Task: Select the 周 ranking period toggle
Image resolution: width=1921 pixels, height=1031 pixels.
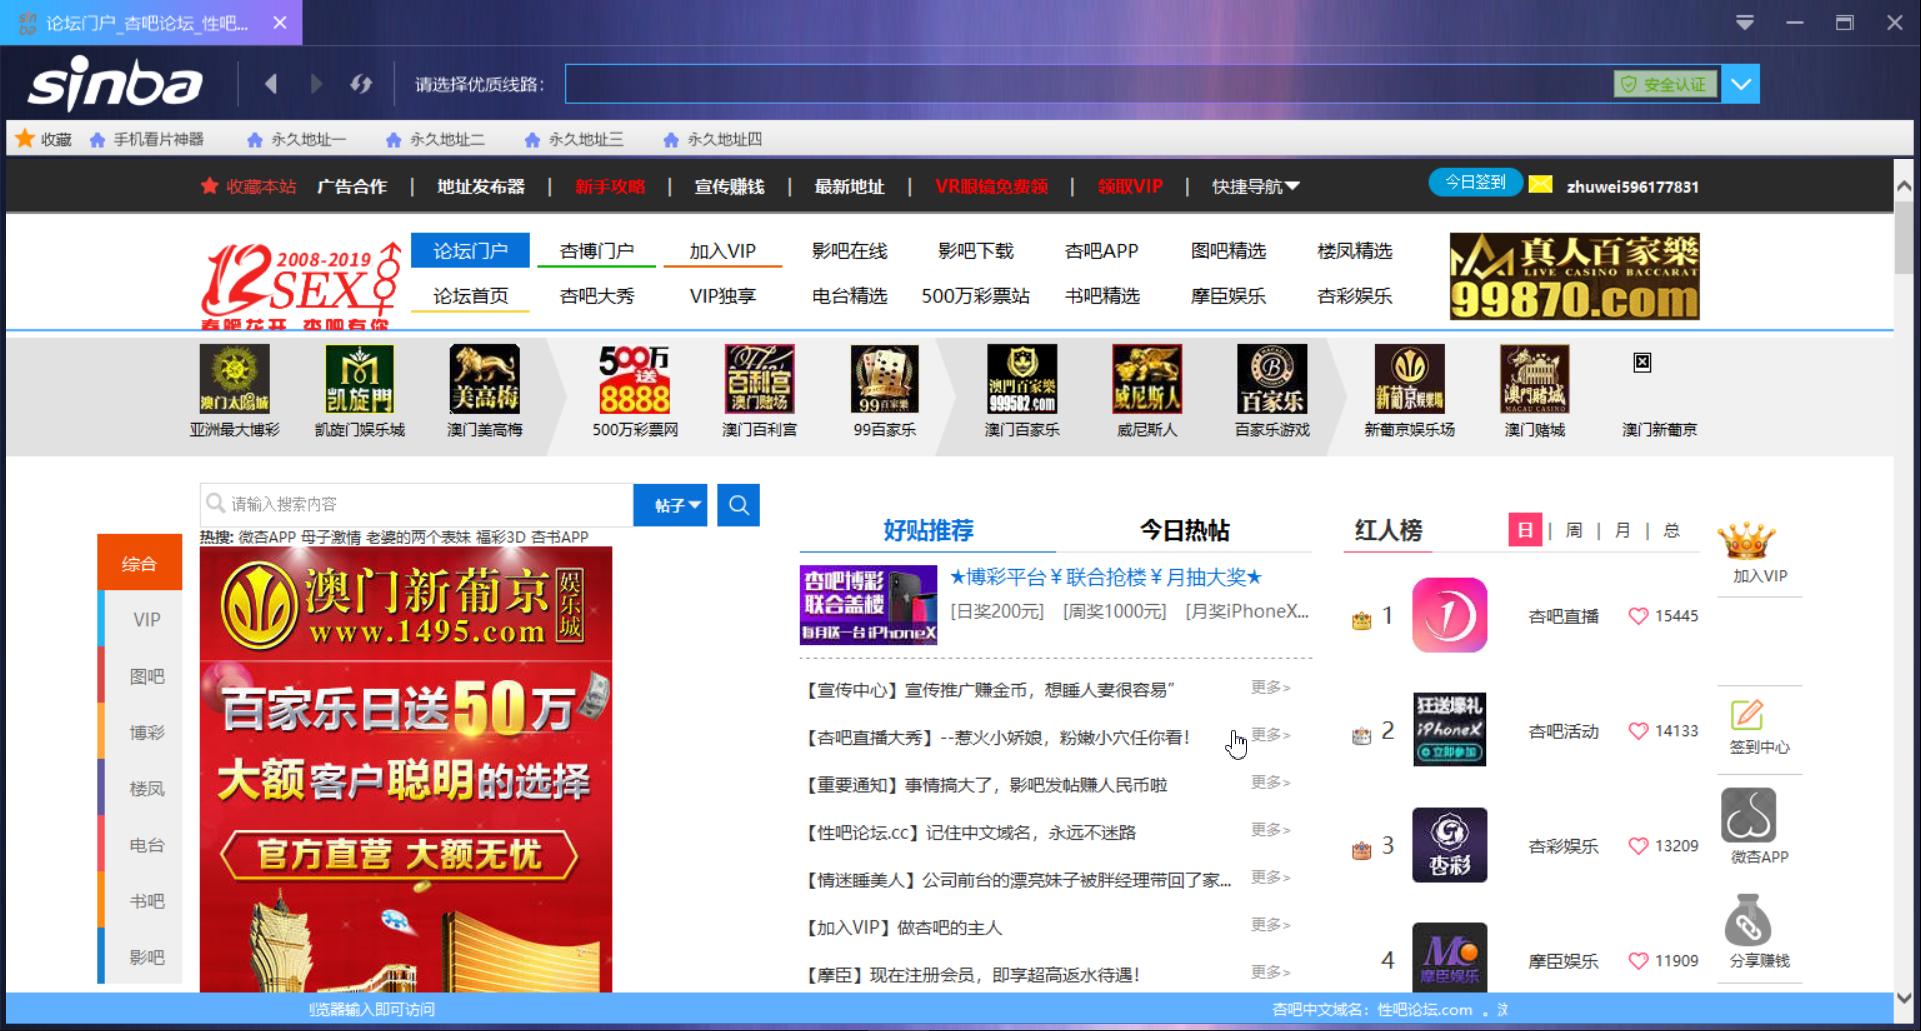Action: [x=1574, y=530]
